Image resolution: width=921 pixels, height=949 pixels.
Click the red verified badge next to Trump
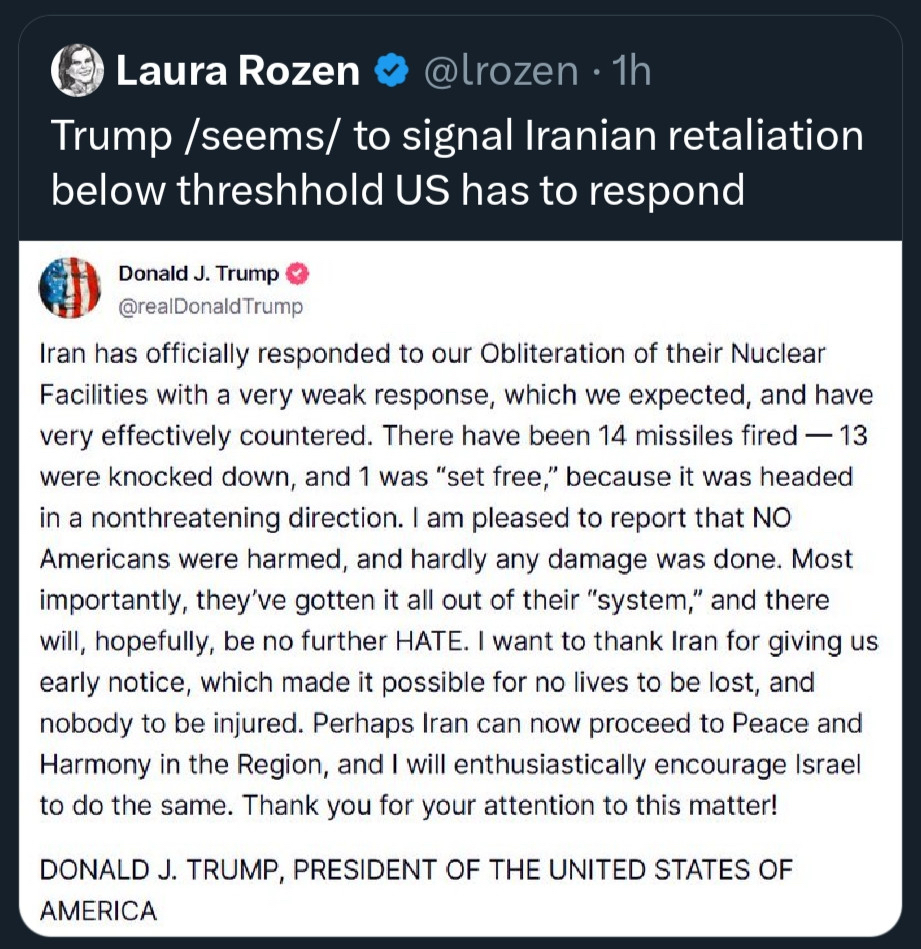pos(298,274)
